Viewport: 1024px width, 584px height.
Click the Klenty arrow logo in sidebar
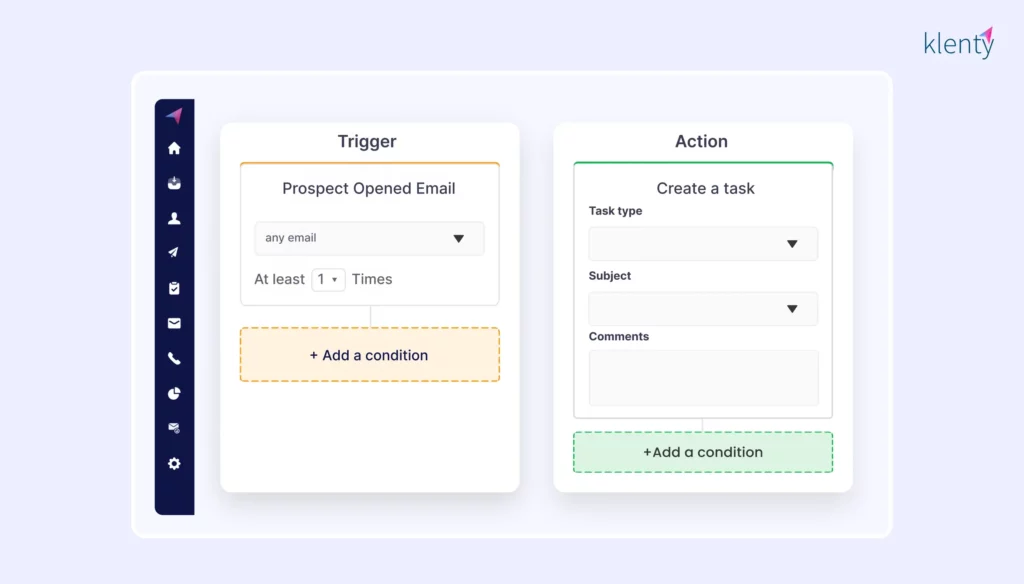tap(174, 115)
